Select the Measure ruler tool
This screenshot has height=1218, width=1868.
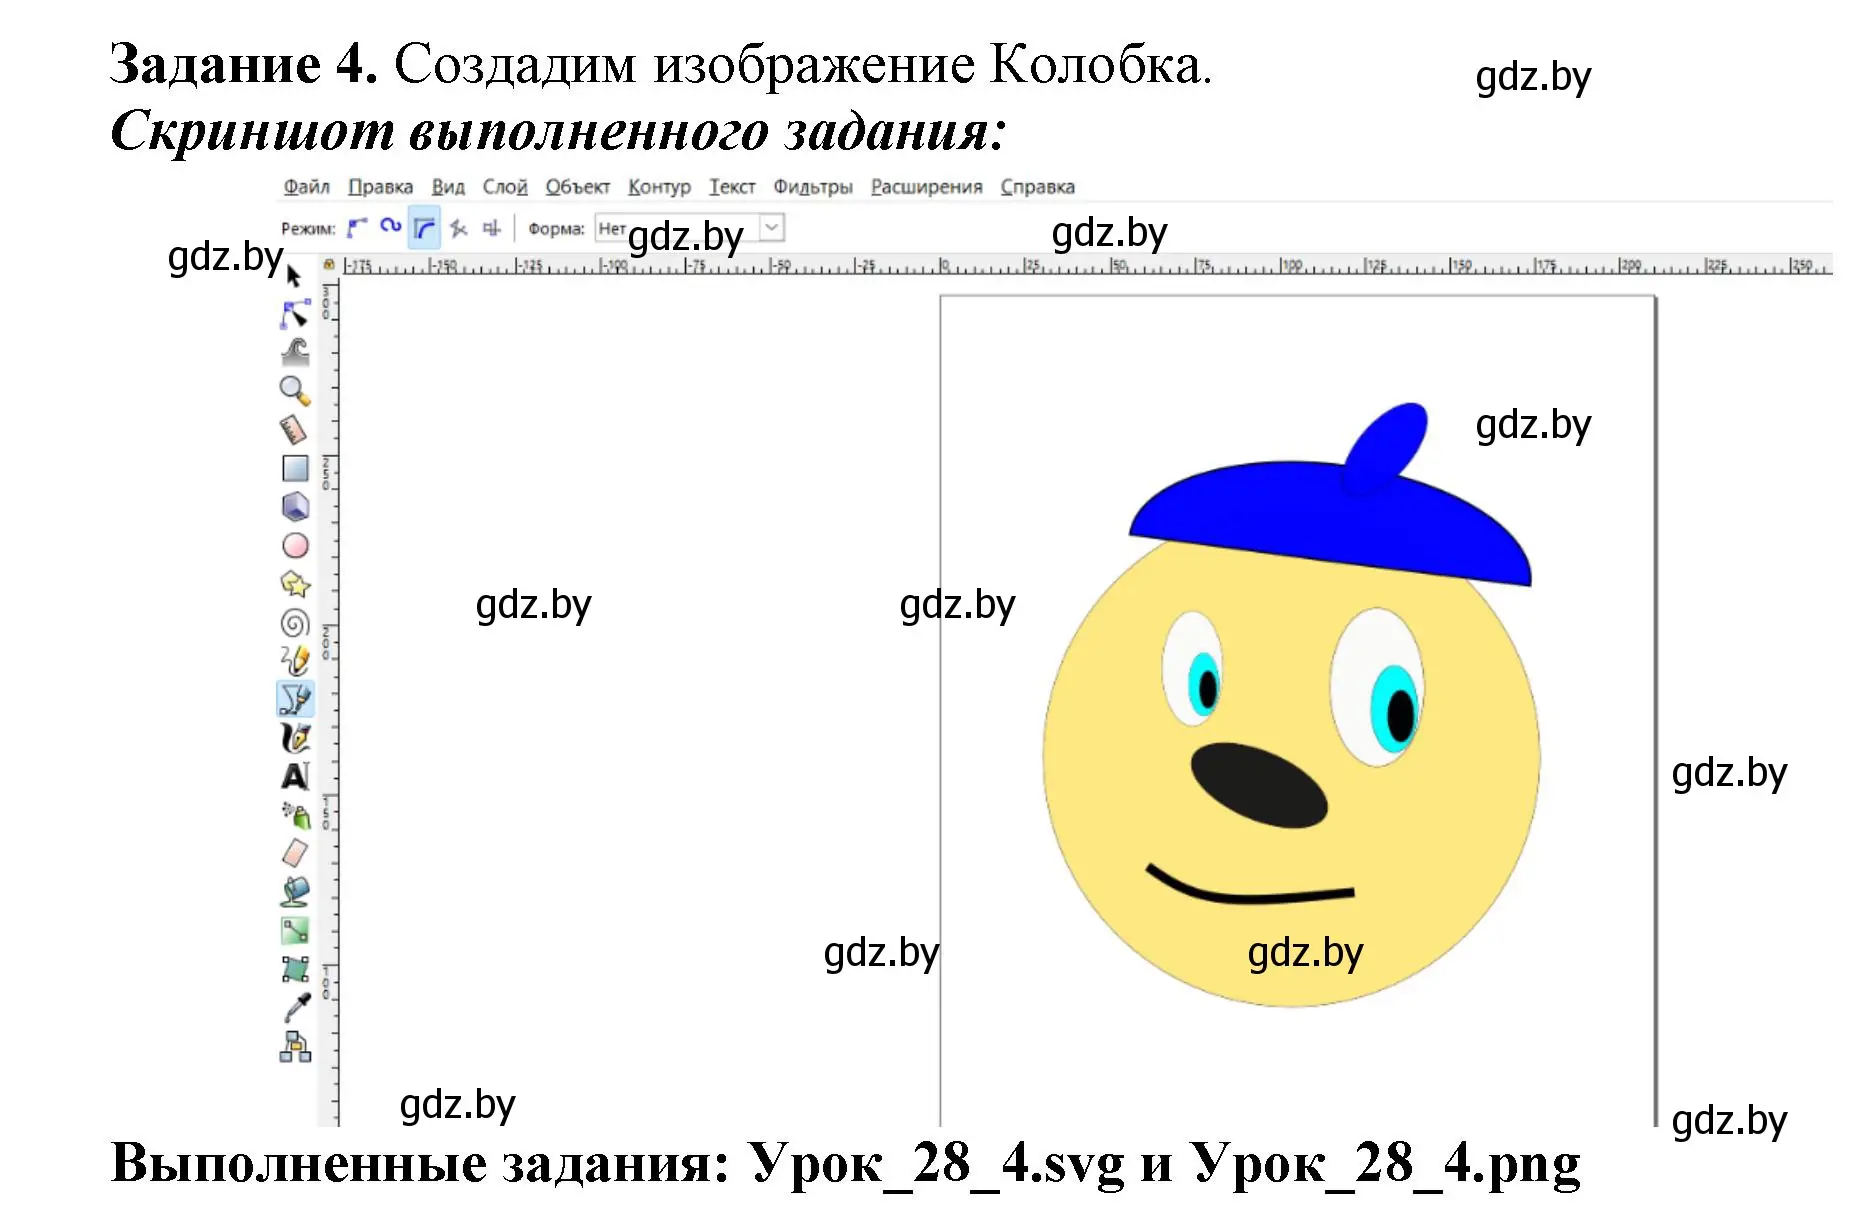point(293,430)
